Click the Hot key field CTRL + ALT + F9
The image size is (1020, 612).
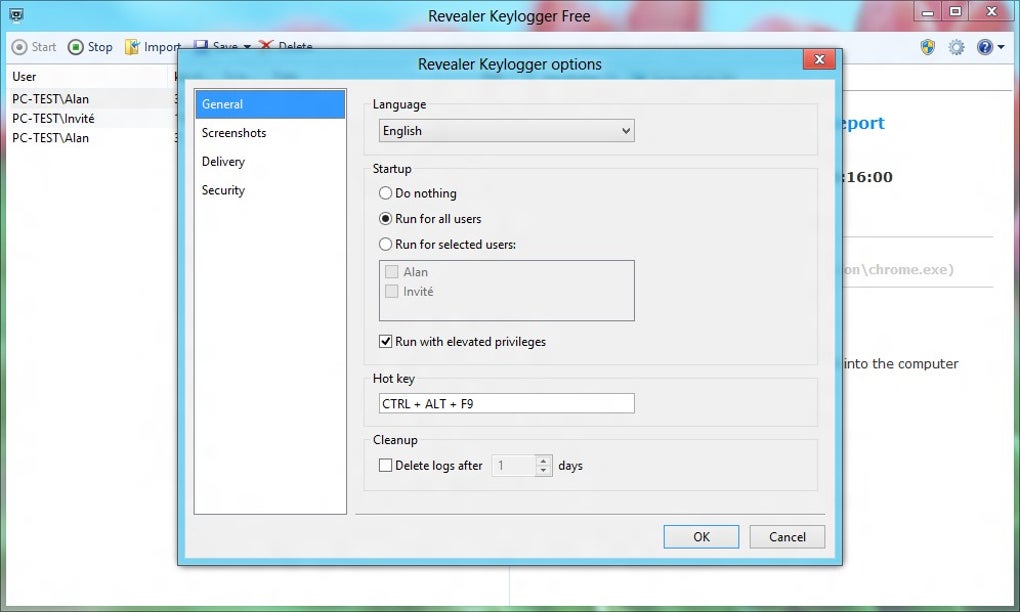tap(507, 403)
